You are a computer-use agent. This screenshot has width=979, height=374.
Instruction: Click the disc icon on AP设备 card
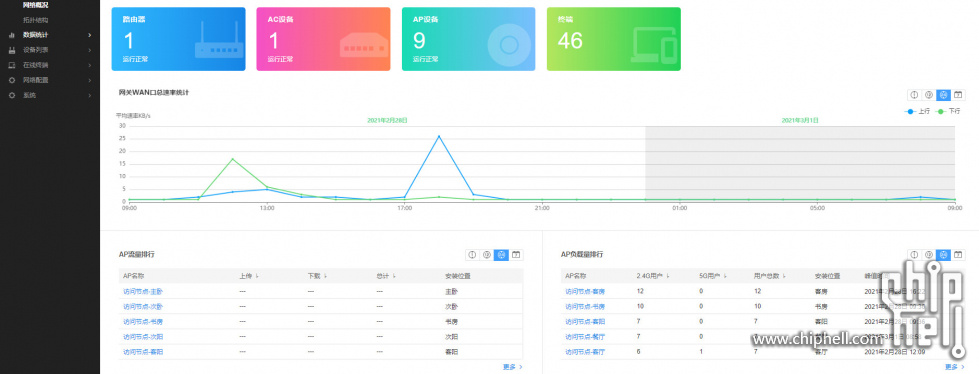(509, 45)
